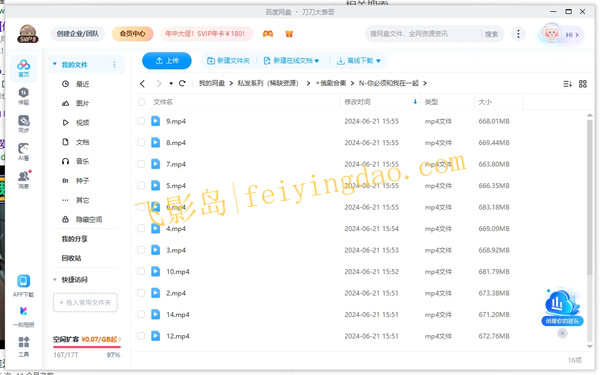Image resolution: width=600 pixels, height=375 pixels.
Task: Expand breadcrumb chevron after N-你必须和我在一起
Action: pyautogui.click(x=425, y=83)
